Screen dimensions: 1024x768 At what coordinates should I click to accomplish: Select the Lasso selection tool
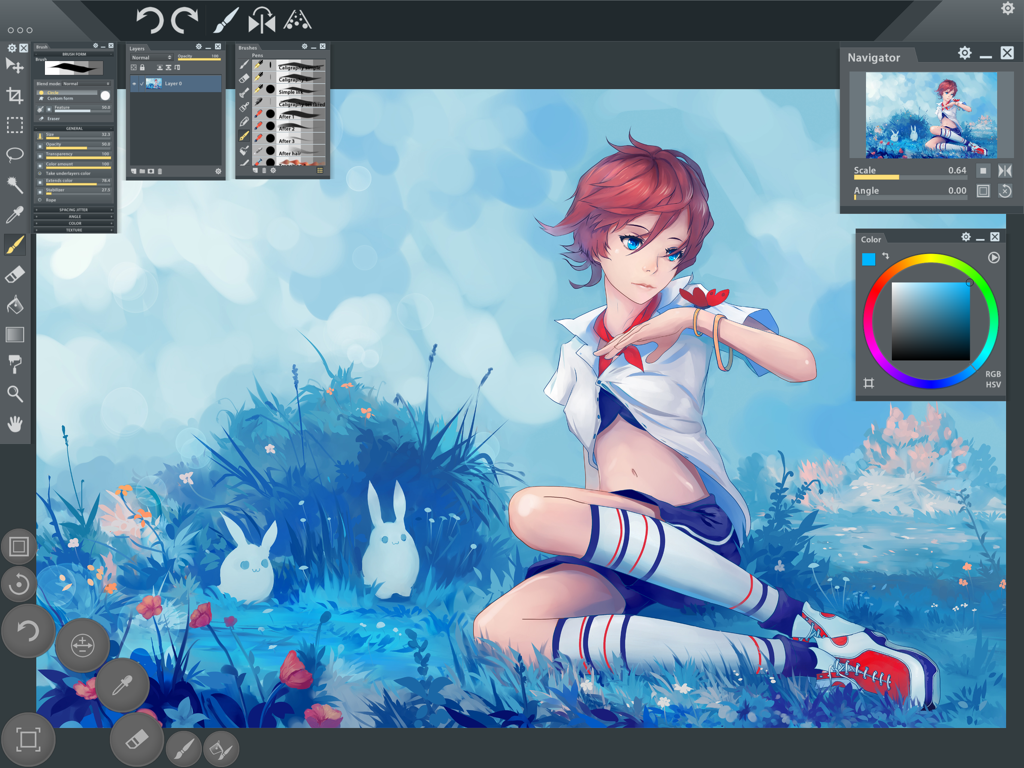tap(15, 153)
